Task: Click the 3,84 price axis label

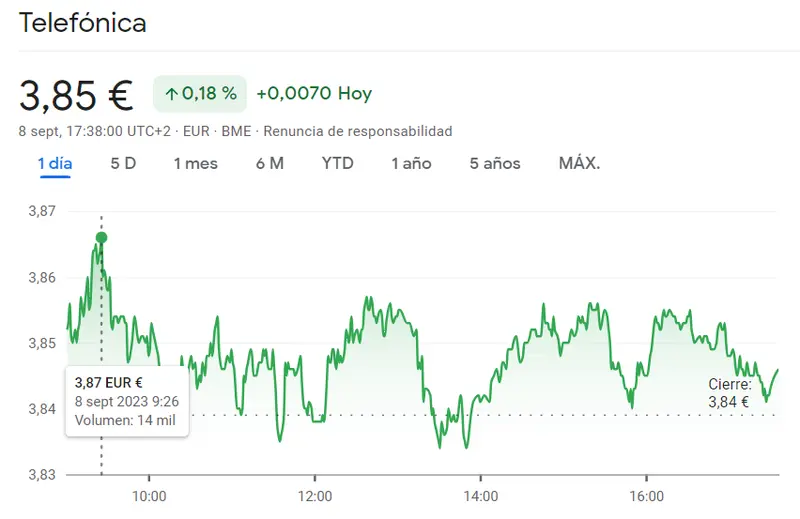Action: [42, 409]
